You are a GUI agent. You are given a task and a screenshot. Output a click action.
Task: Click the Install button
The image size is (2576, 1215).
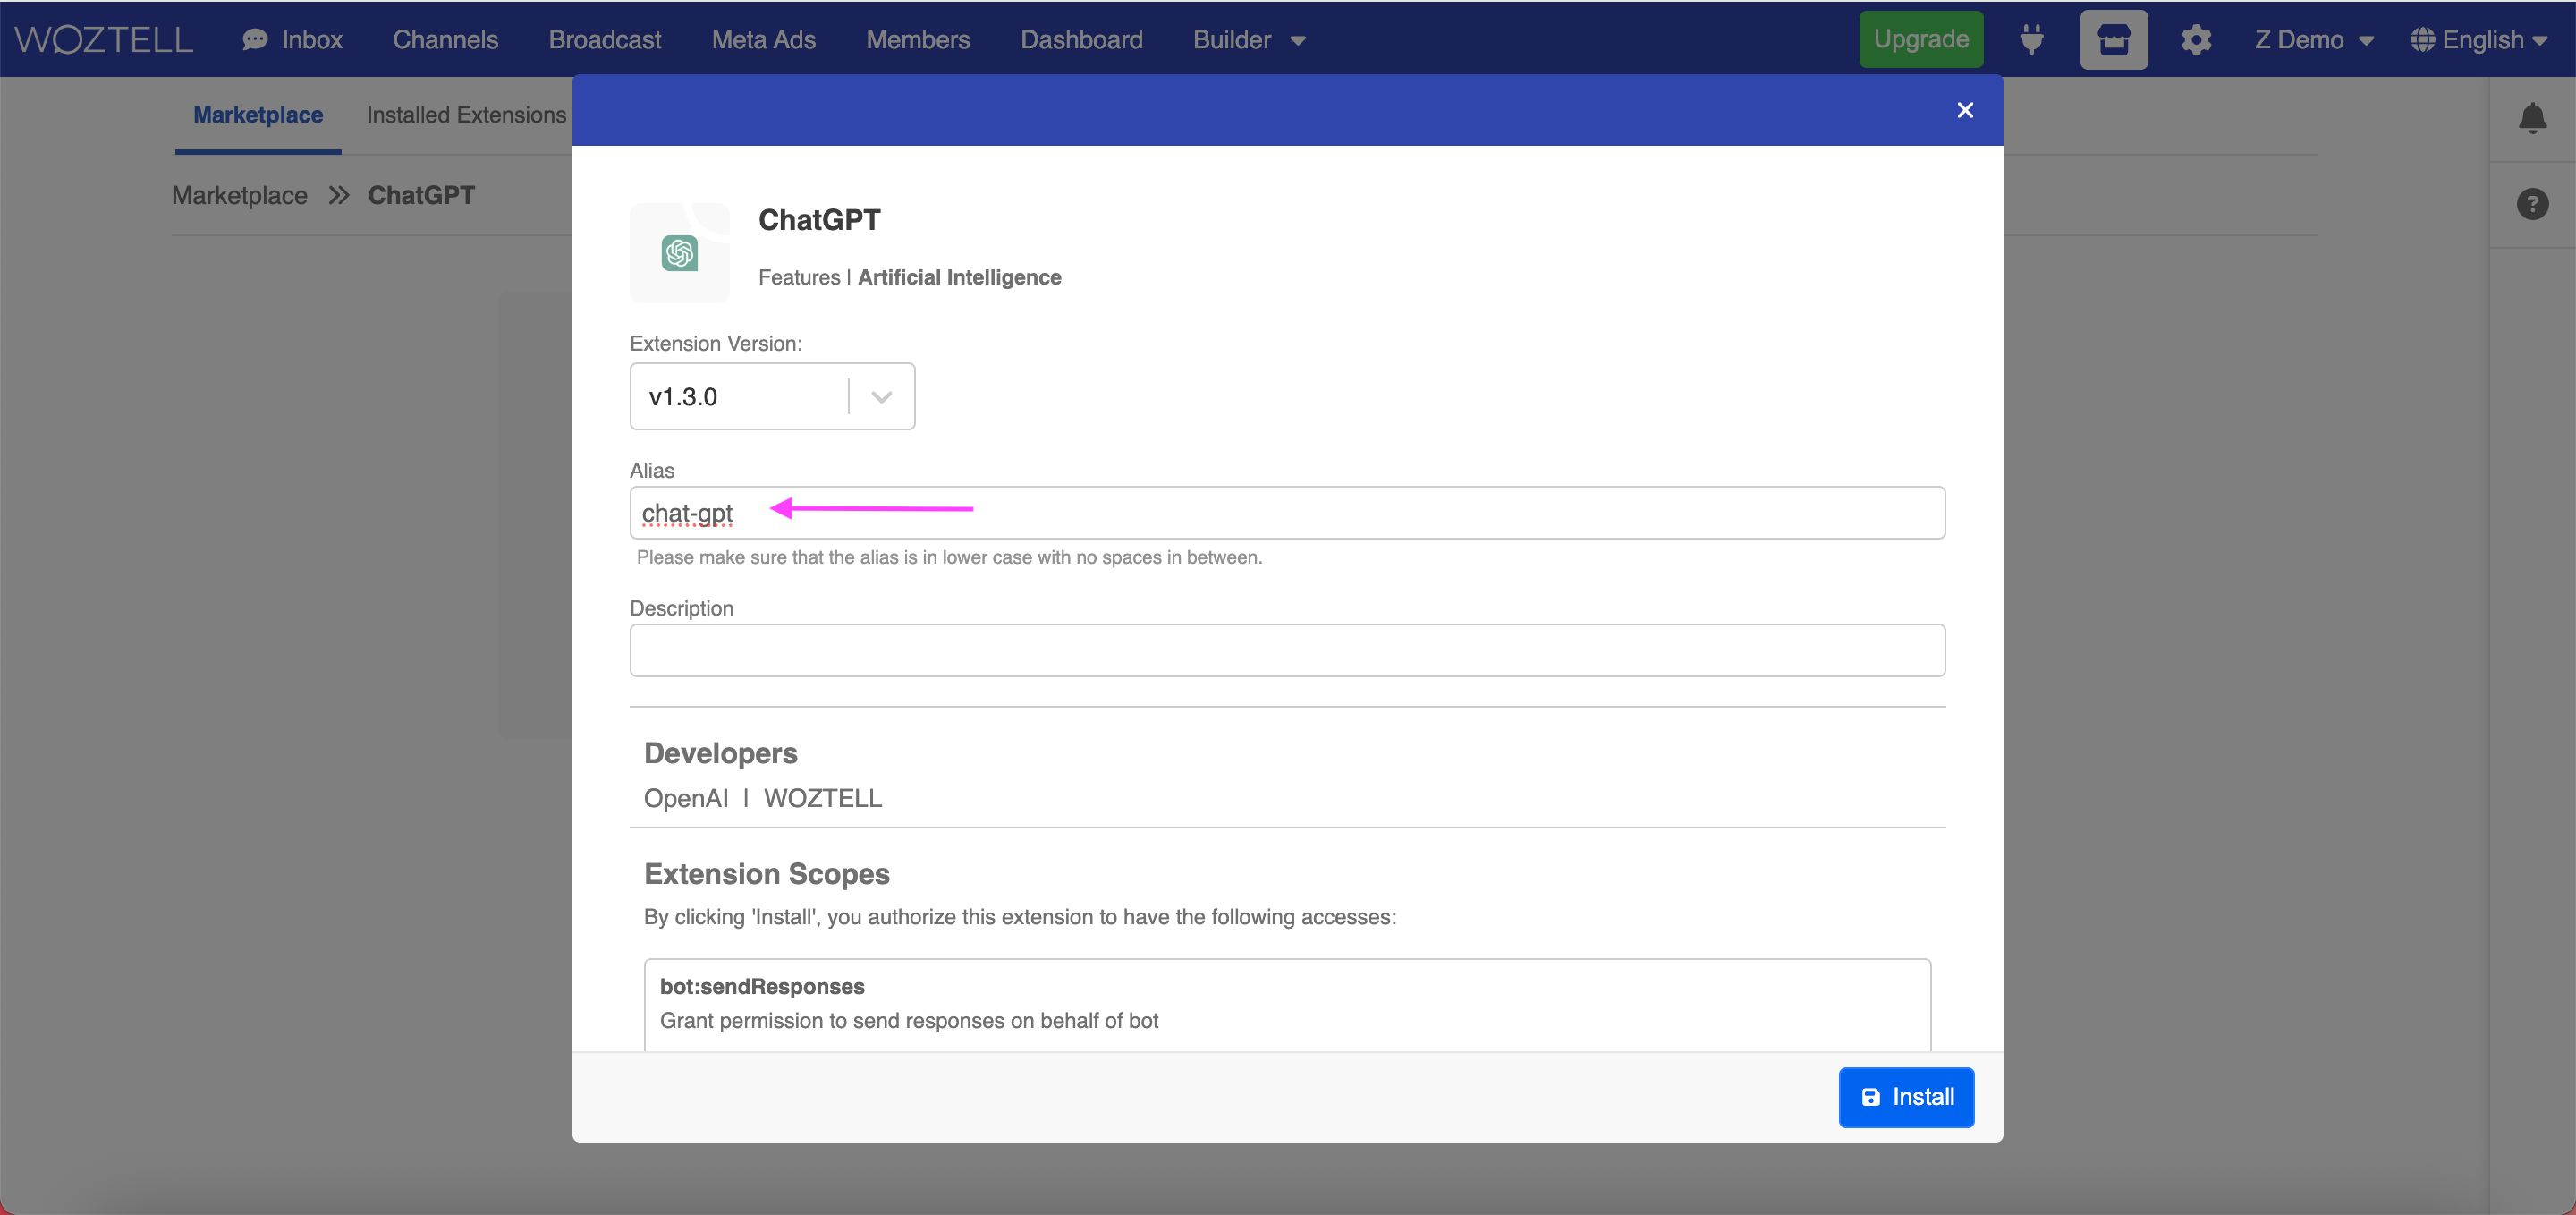[x=1905, y=1097]
